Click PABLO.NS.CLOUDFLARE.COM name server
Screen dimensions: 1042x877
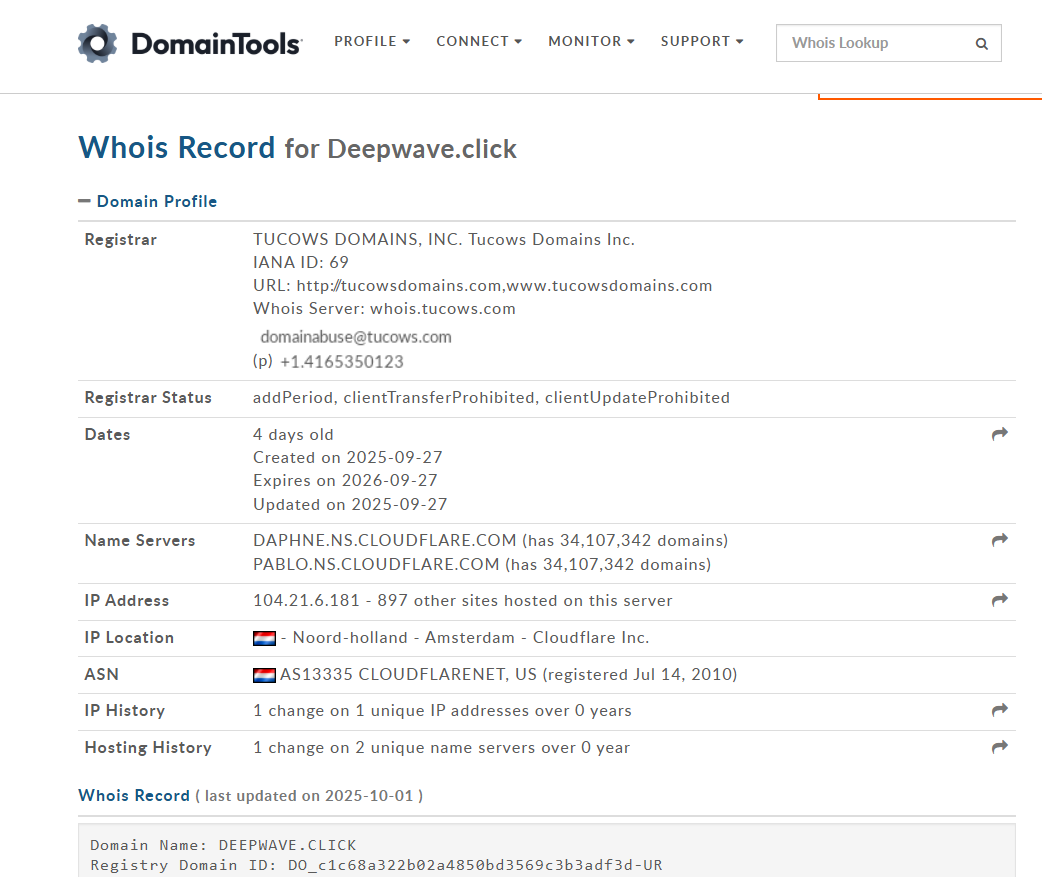click(376, 564)
